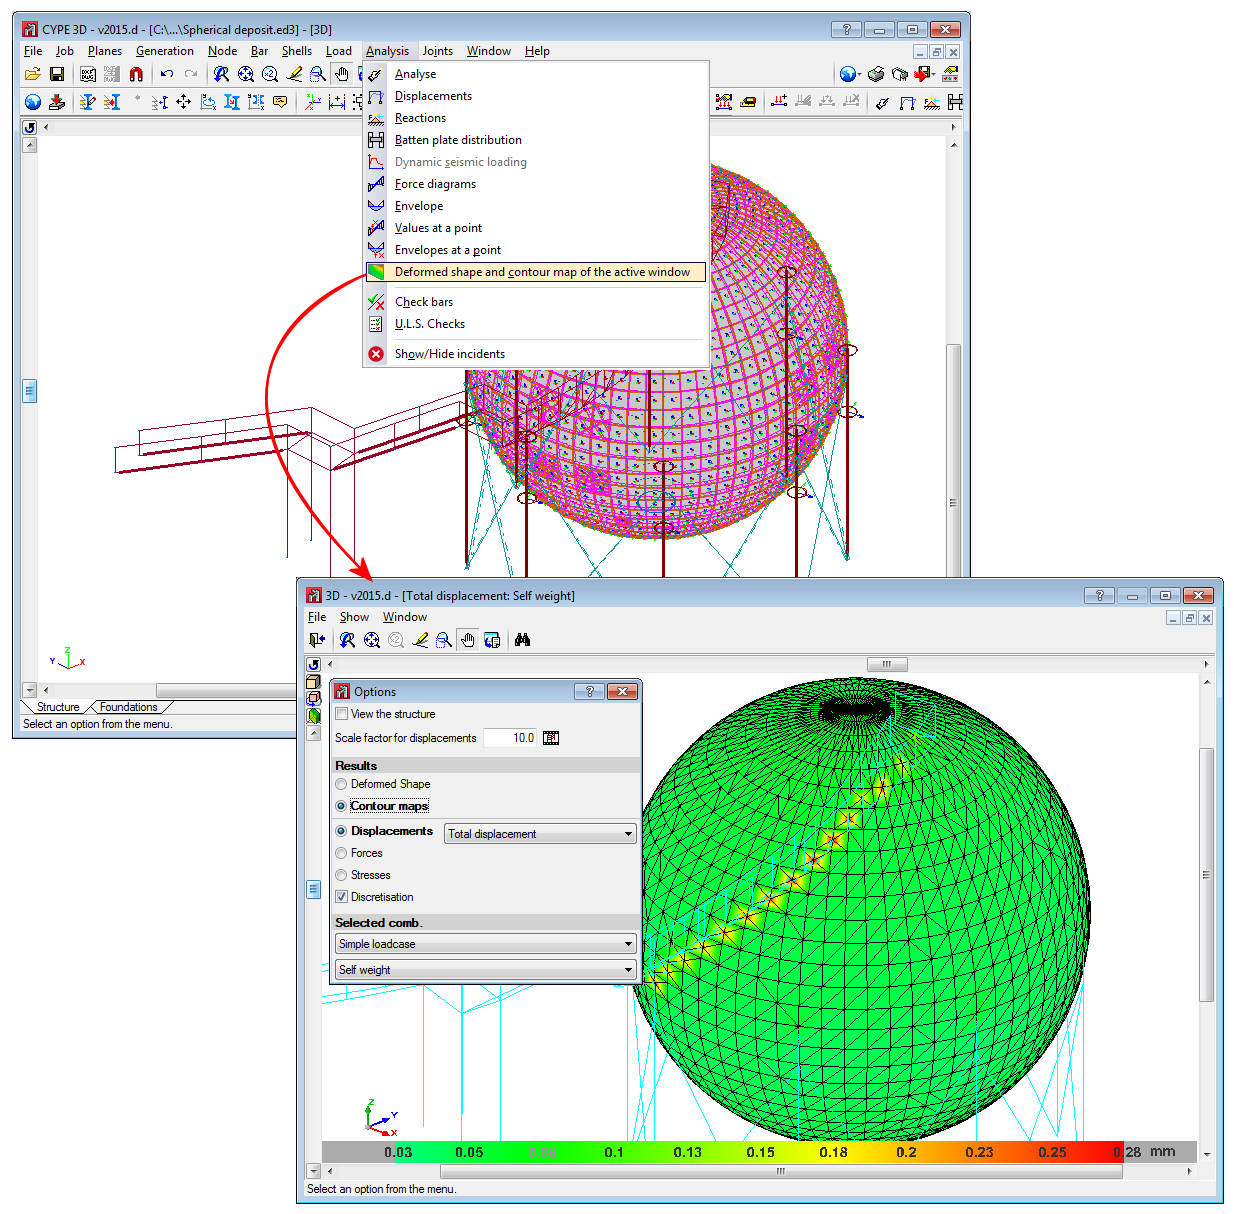Screen dimensions: 1234x1214
Task: Click the exit door icon in results window
Action: (317, 640)
